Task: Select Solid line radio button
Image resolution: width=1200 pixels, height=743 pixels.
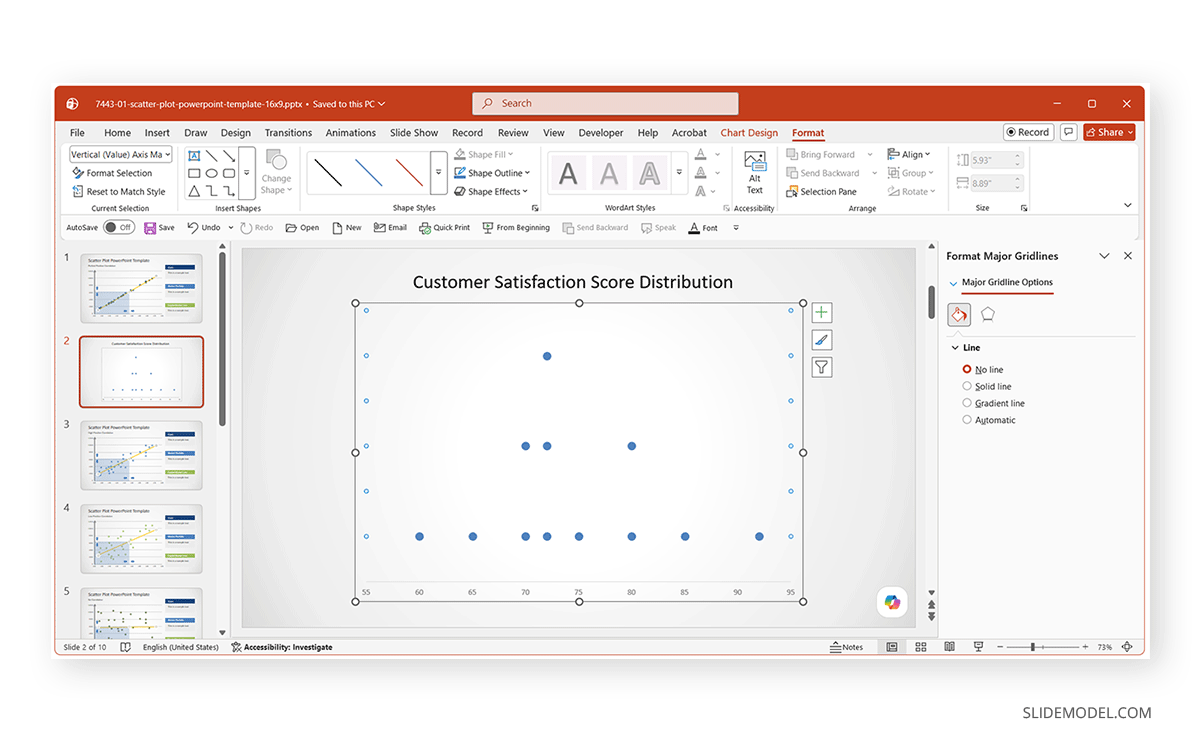Action: tap(967, 386)
